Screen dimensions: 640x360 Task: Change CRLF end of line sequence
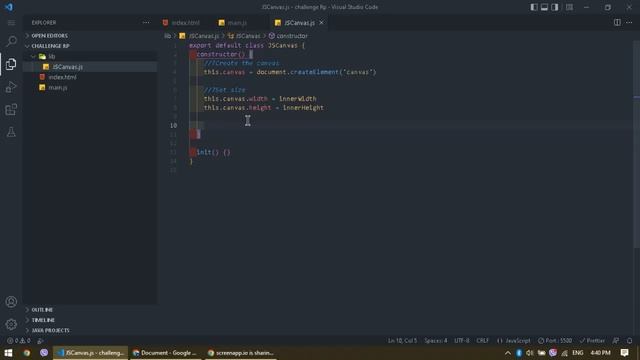coord(482,340)
